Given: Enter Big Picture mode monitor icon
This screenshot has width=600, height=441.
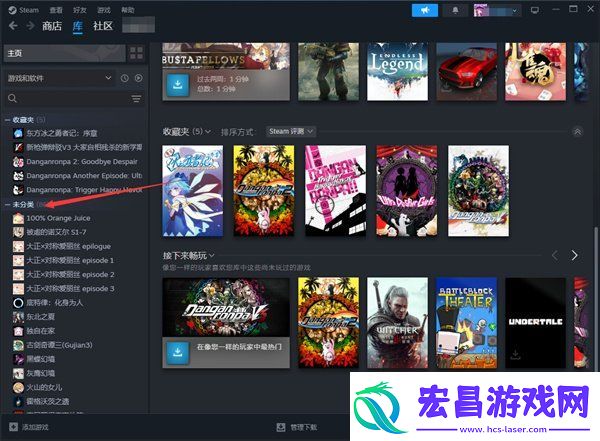Looking at the screenshot, I should pyautogui.click(x=535, y=10).
